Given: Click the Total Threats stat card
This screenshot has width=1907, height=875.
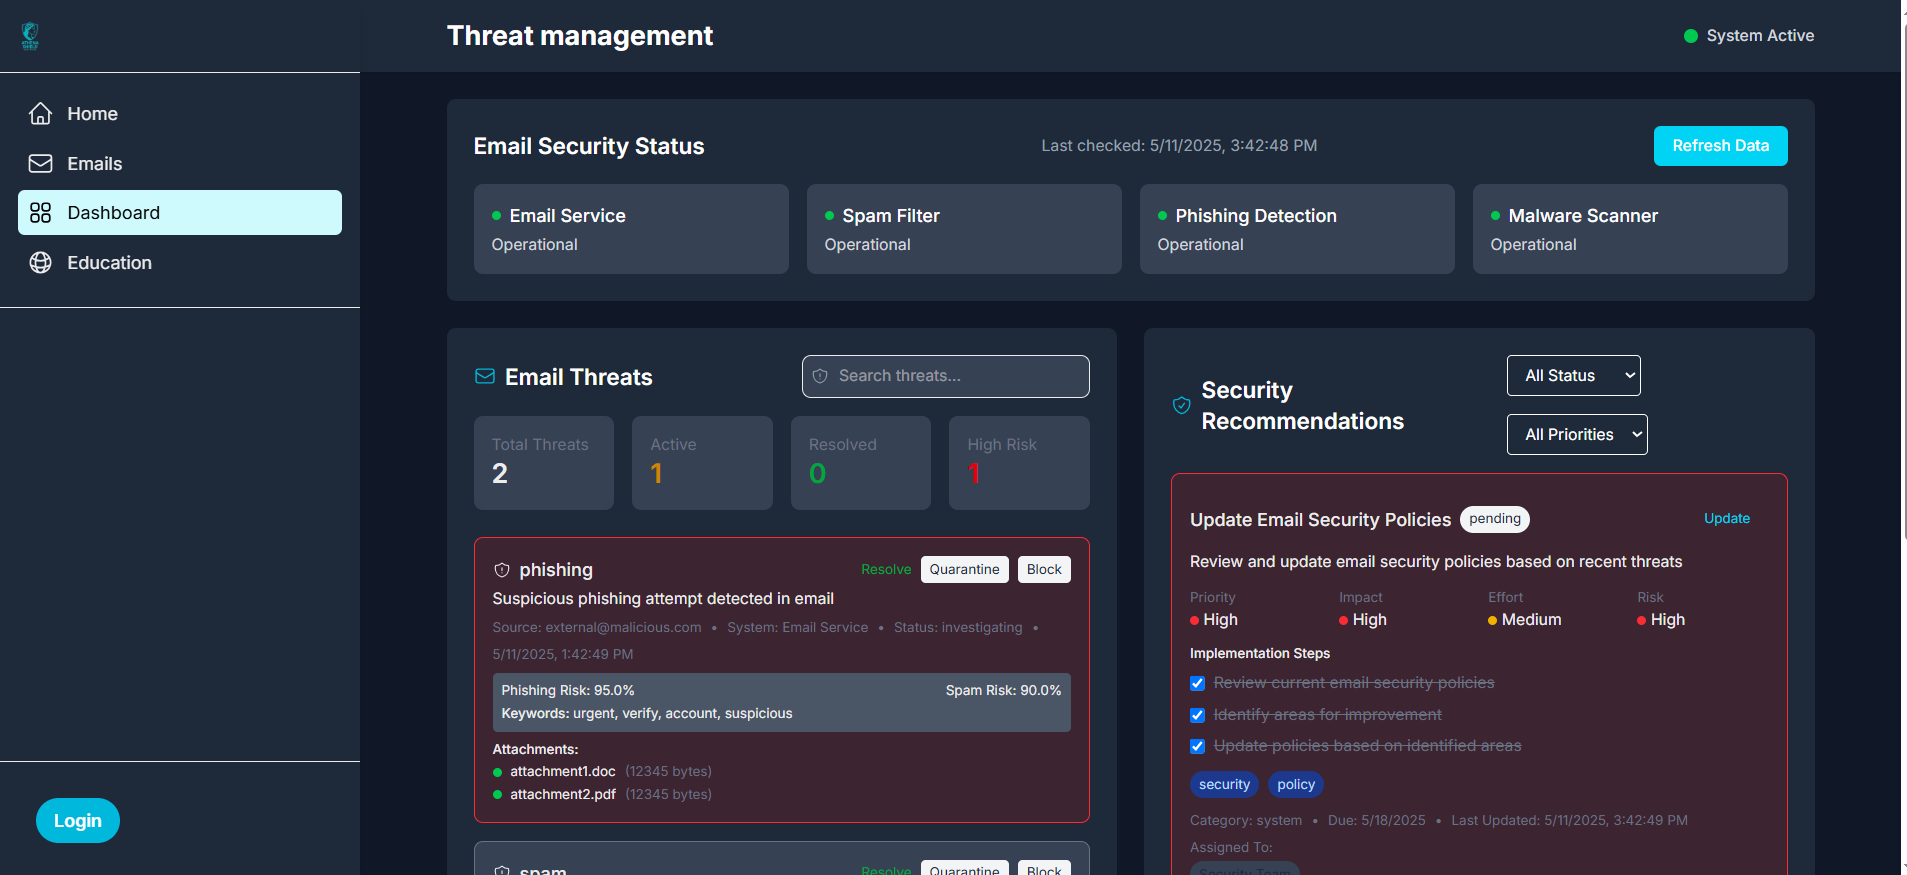Looking at the screenshot, I should pyautogui.click(x=544, y=462).
